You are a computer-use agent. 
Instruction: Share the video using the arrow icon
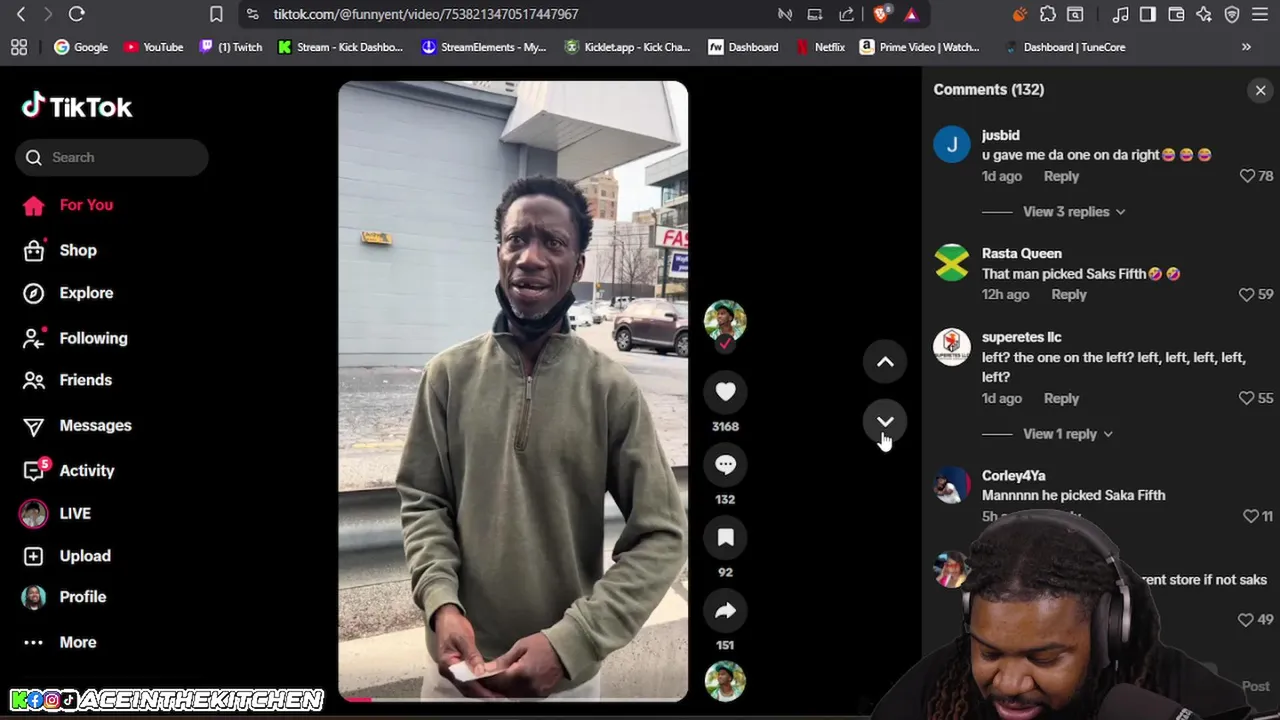pos(725,611)
